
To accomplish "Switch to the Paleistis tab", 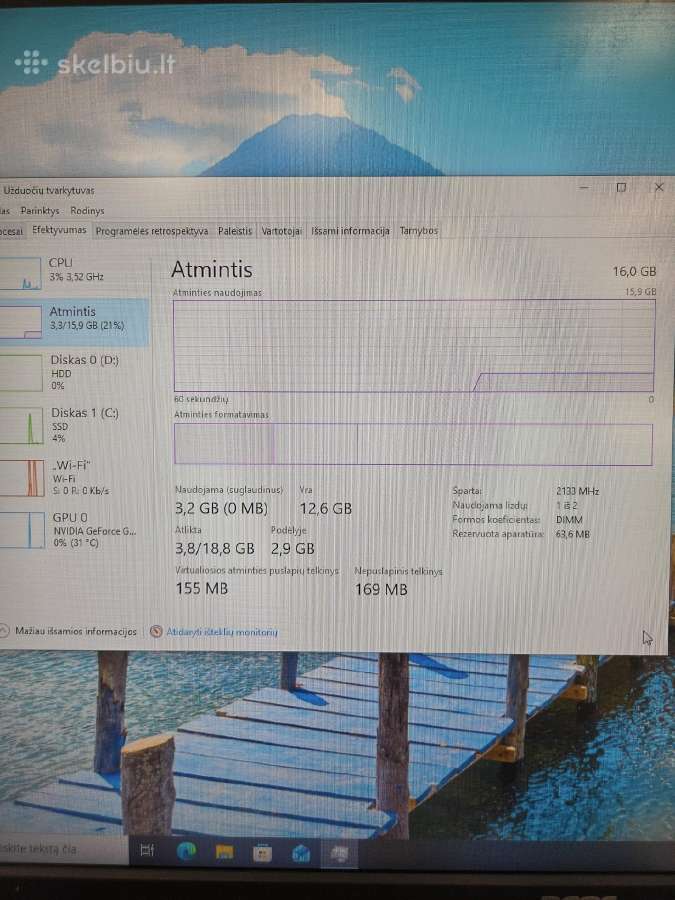I will (x=235, y=231).
